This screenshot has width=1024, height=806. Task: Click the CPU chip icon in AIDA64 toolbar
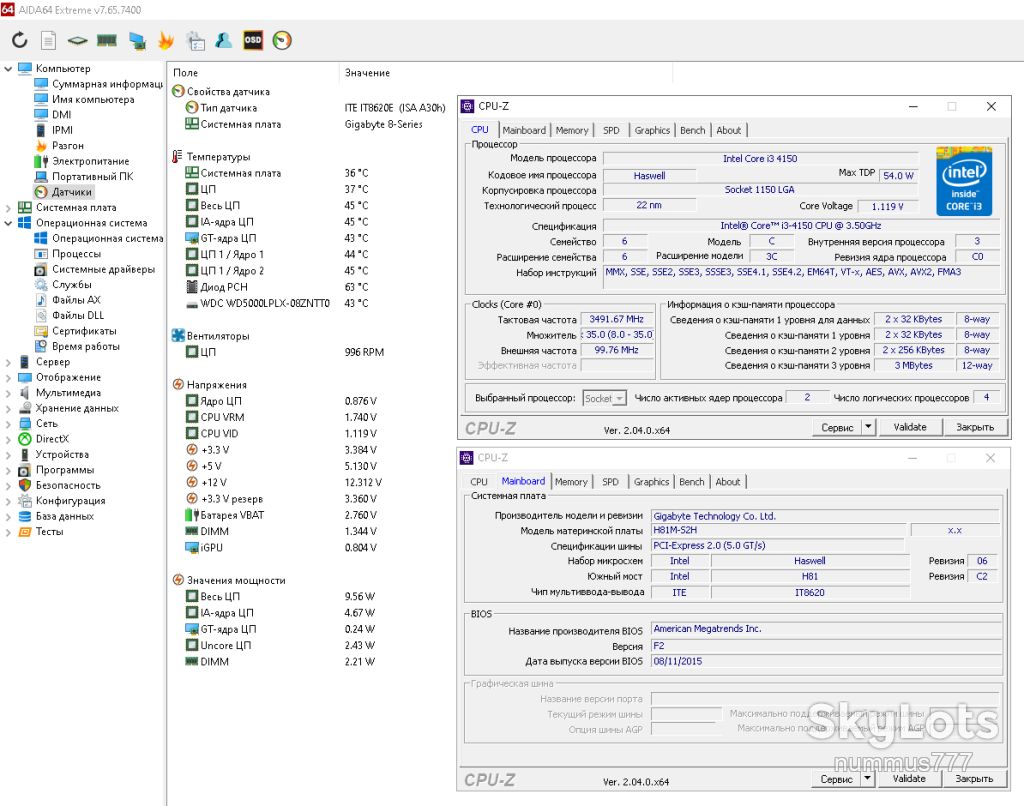coord(77,40)
